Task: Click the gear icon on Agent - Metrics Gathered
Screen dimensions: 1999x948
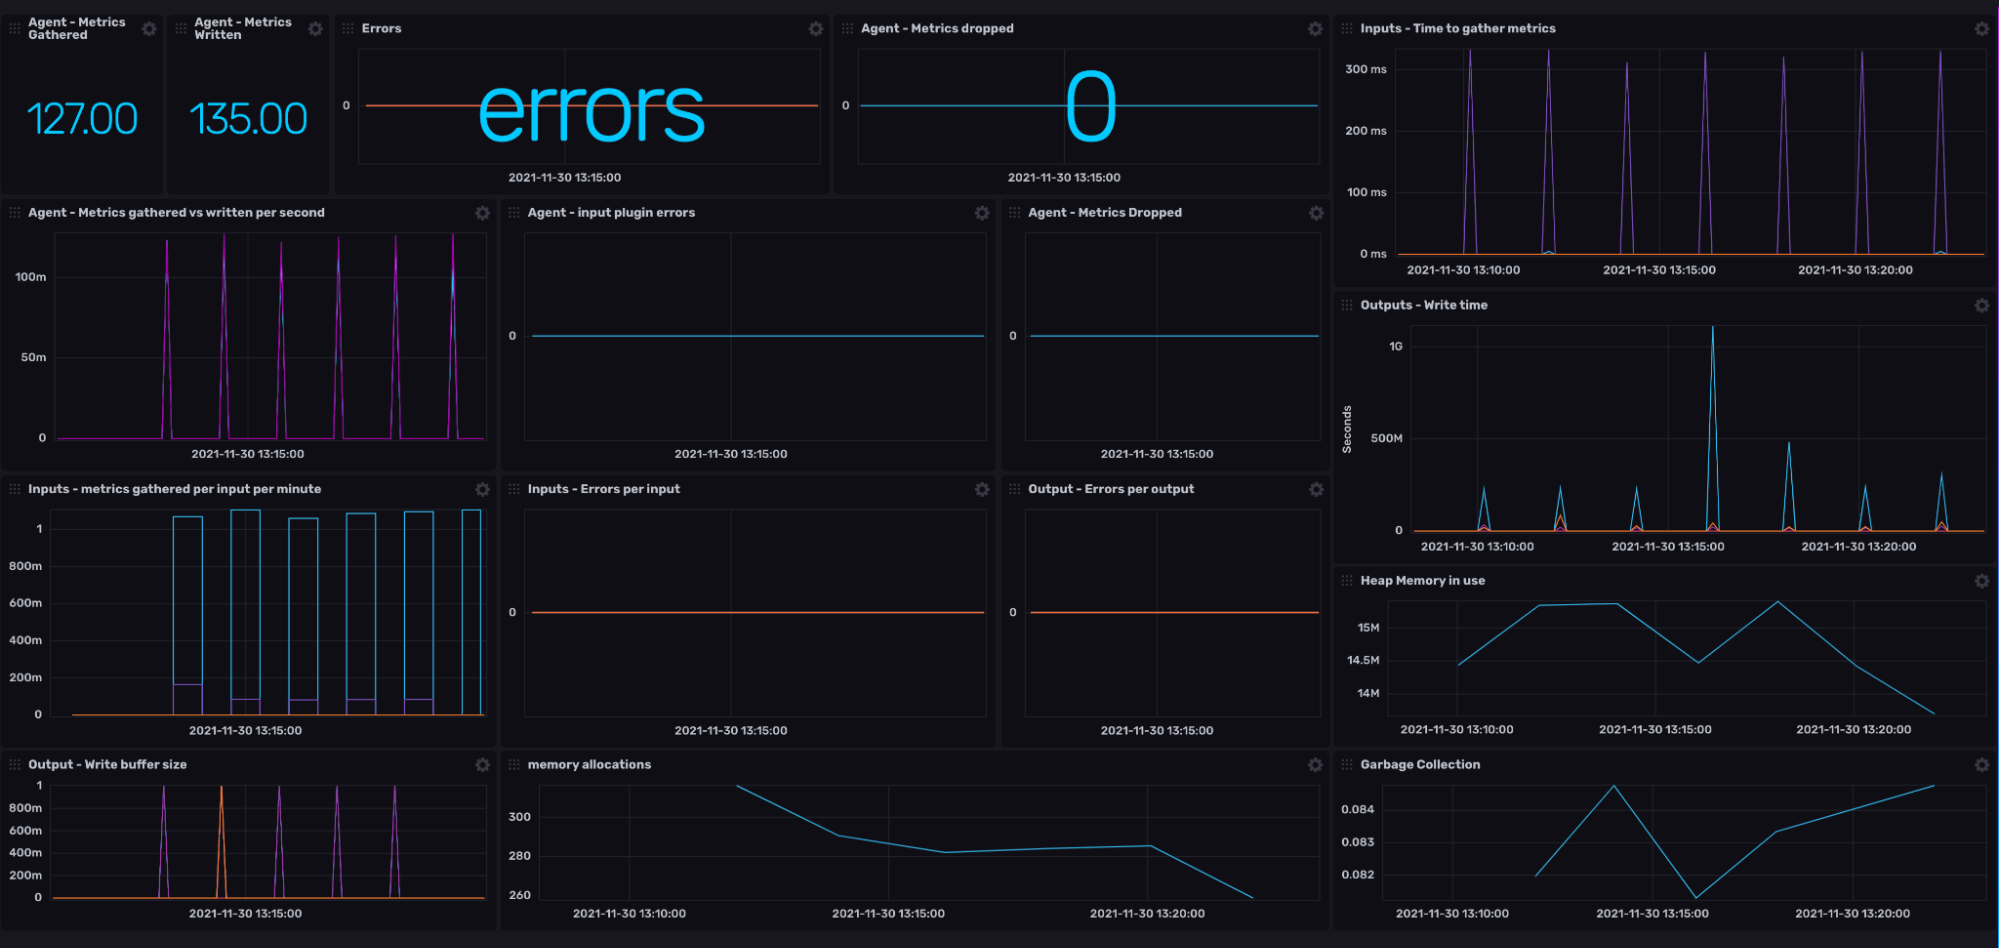Action: click(149, 29)
